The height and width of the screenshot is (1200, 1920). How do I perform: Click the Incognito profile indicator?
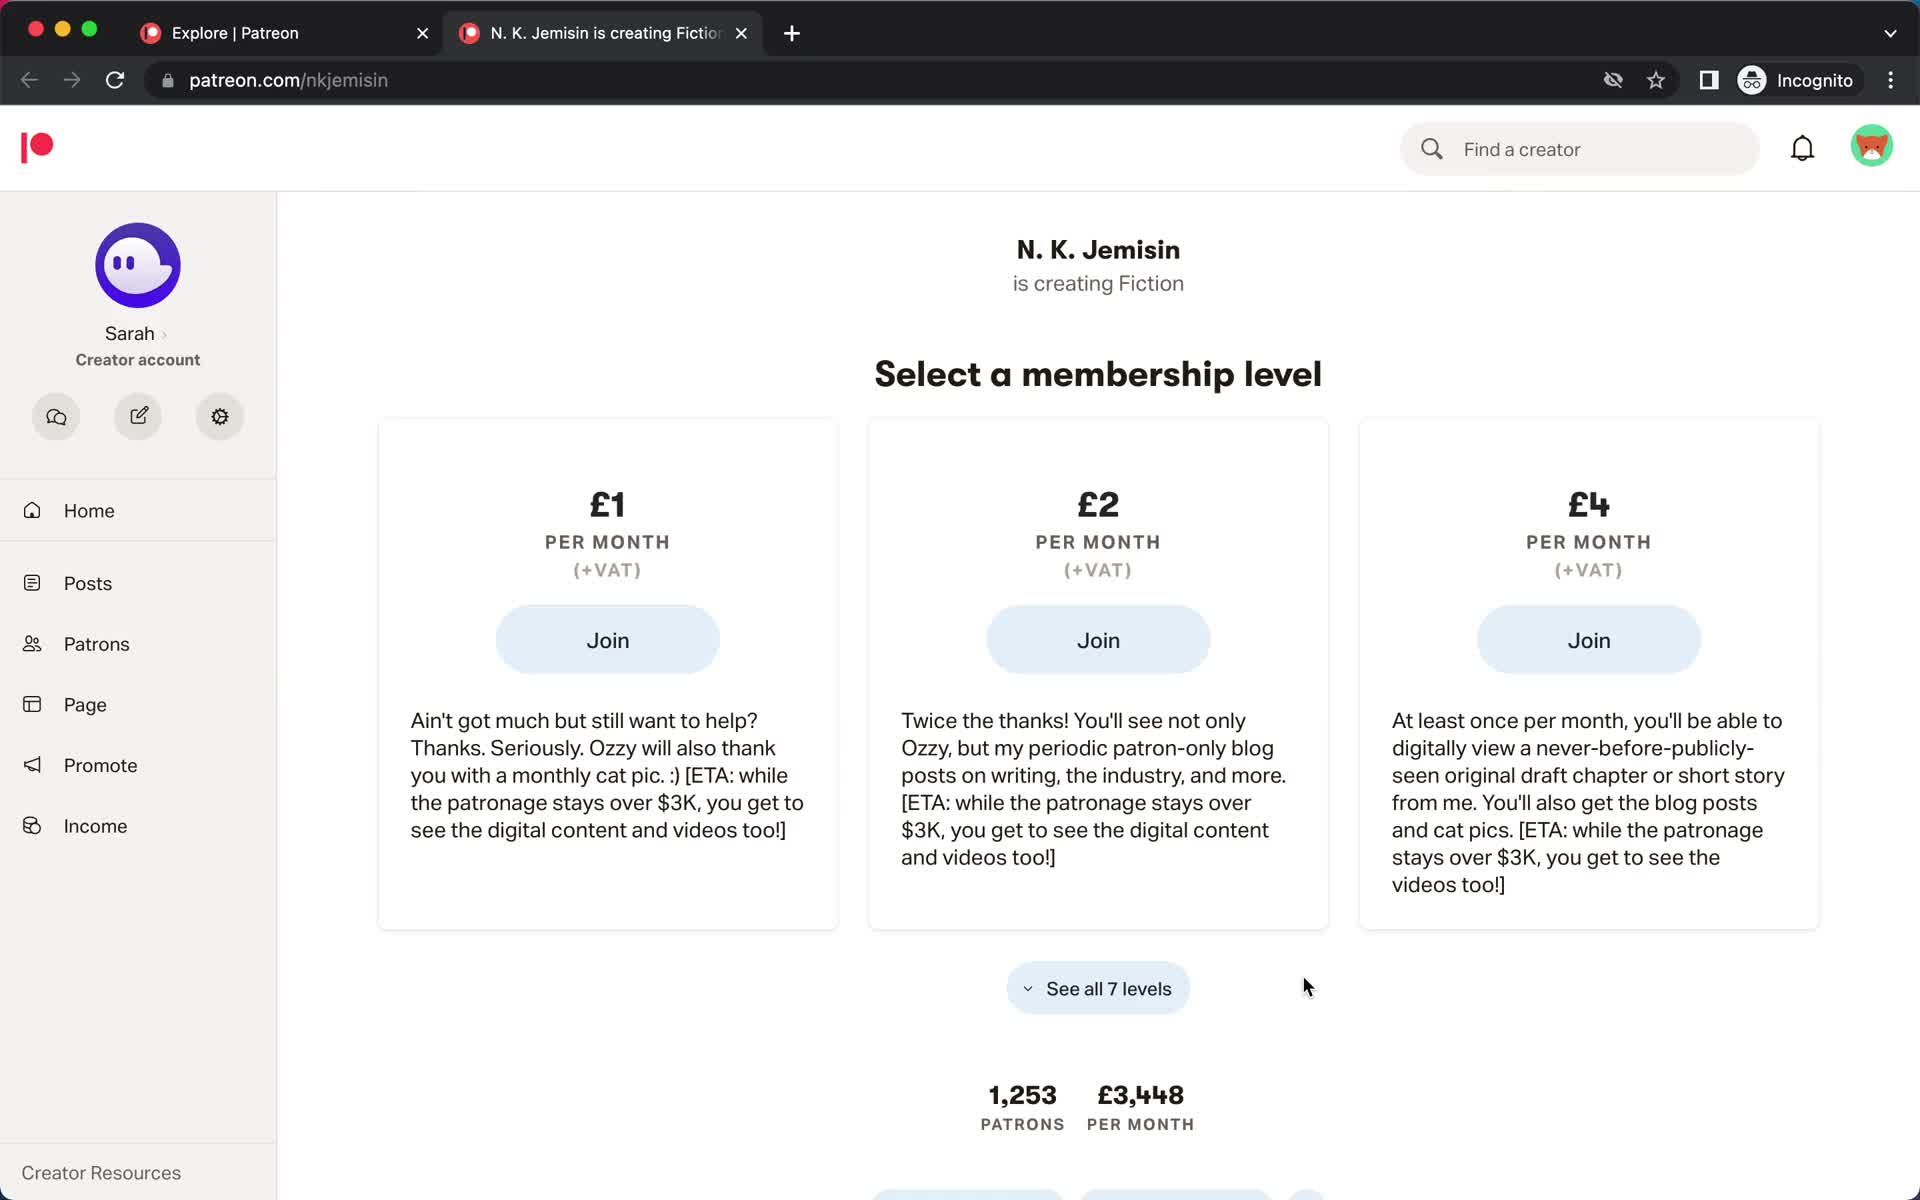(x=1797, y=80)
